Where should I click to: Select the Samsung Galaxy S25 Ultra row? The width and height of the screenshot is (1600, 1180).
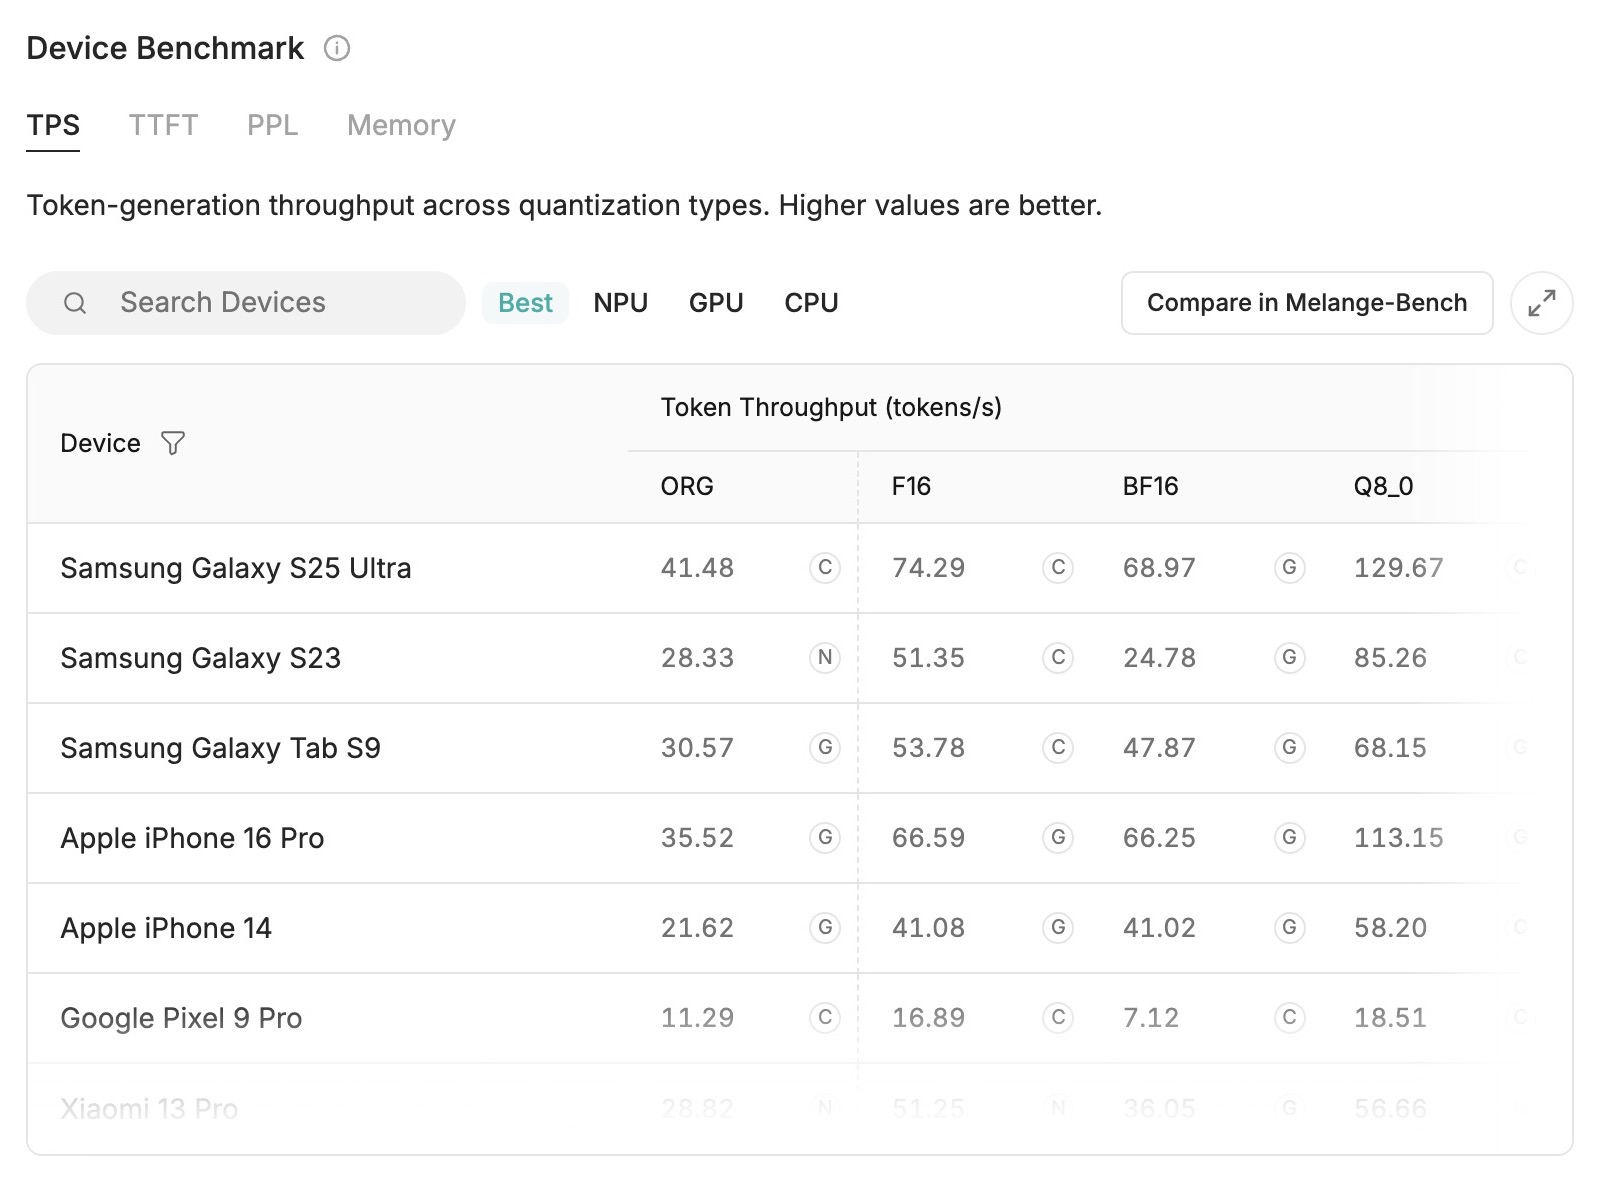point(800,568)
